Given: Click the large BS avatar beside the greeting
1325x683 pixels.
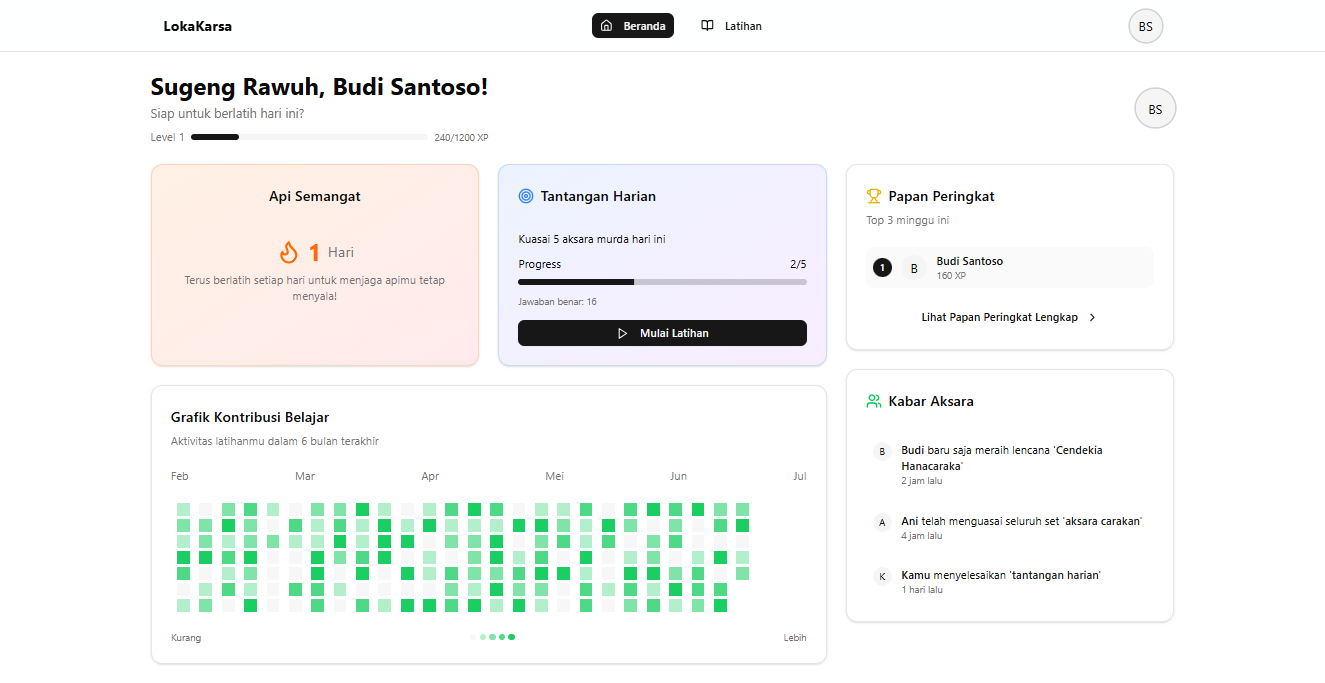Looking at the screenshot, I should pos(1155,109).
